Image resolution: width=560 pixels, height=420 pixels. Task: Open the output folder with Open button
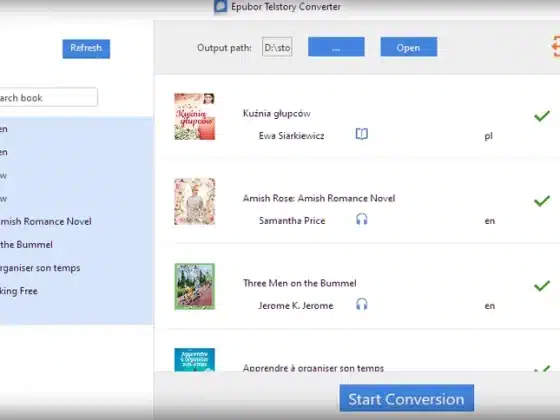tap(409, 47)
